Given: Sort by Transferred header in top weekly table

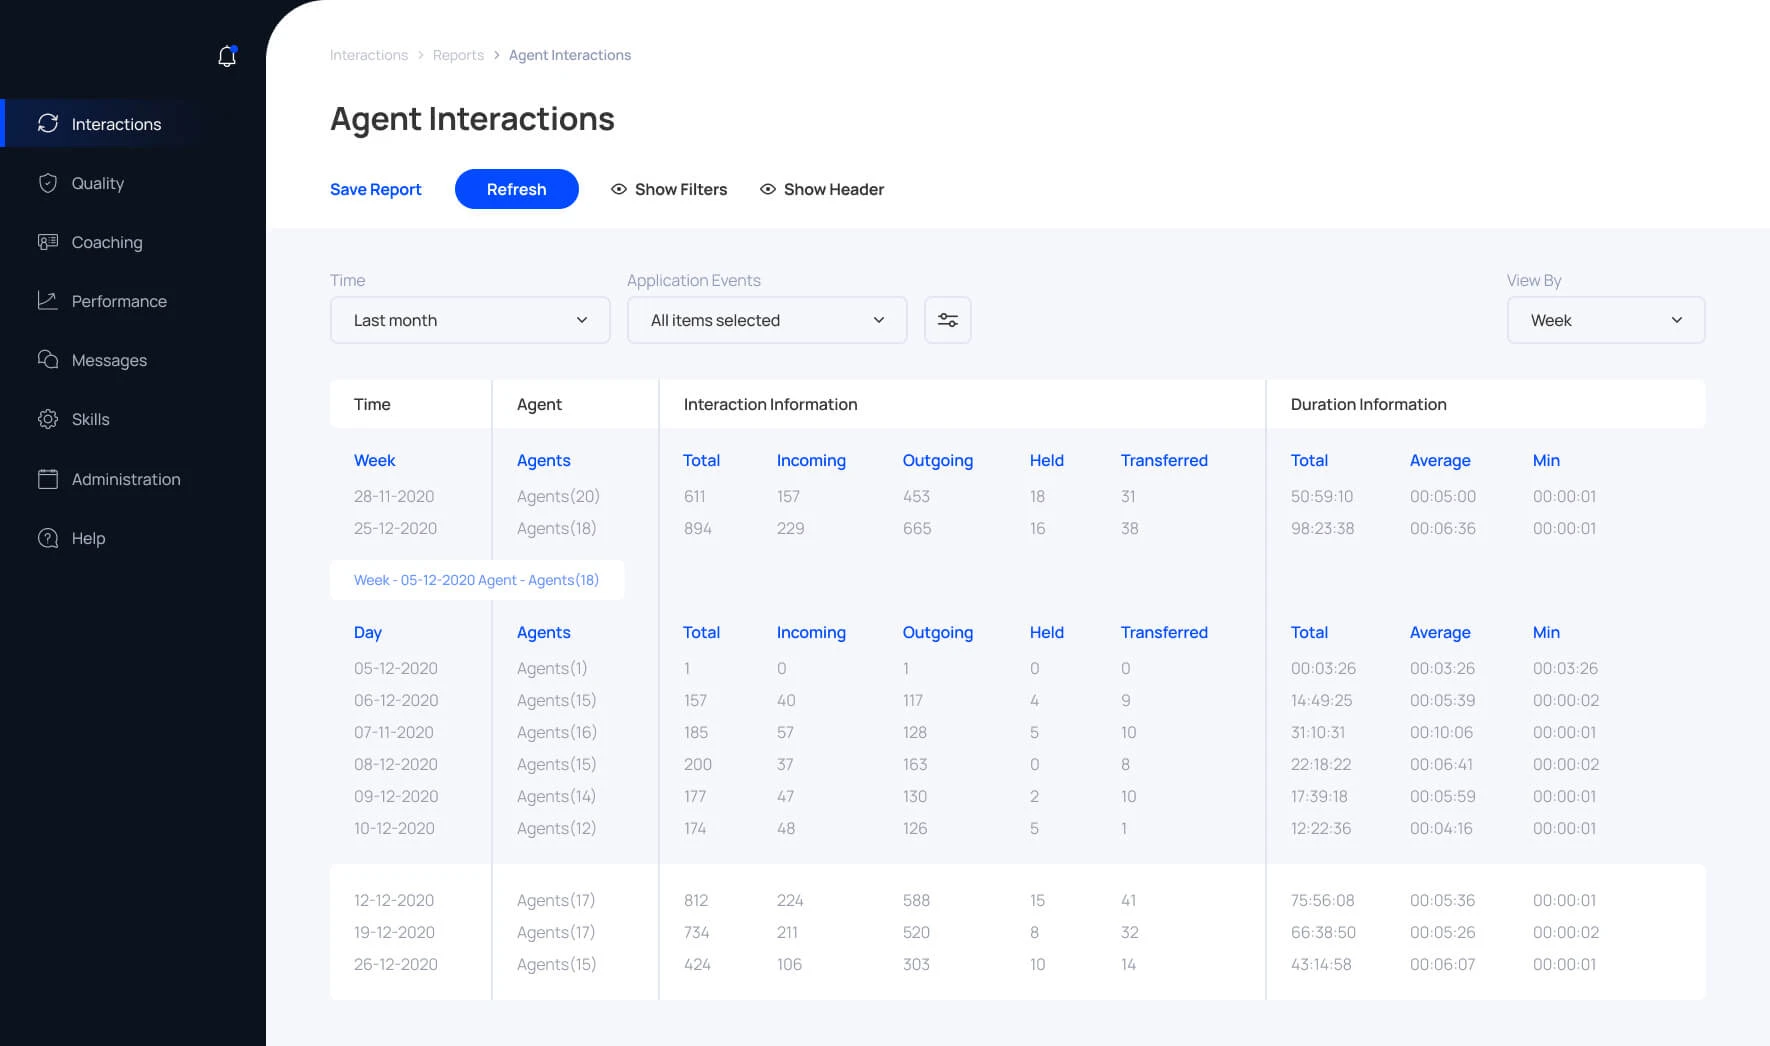Looking at the screenshot, I should [1164, 460].
